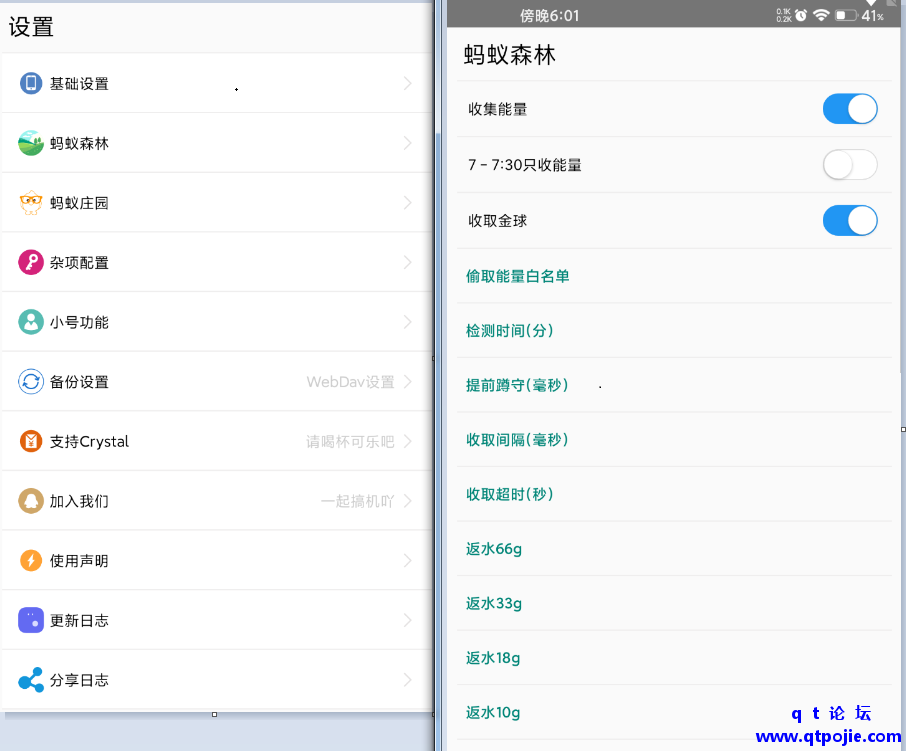Open the 返水66g setting
This screenshot has width=906, height=751.
coord(494,549)
